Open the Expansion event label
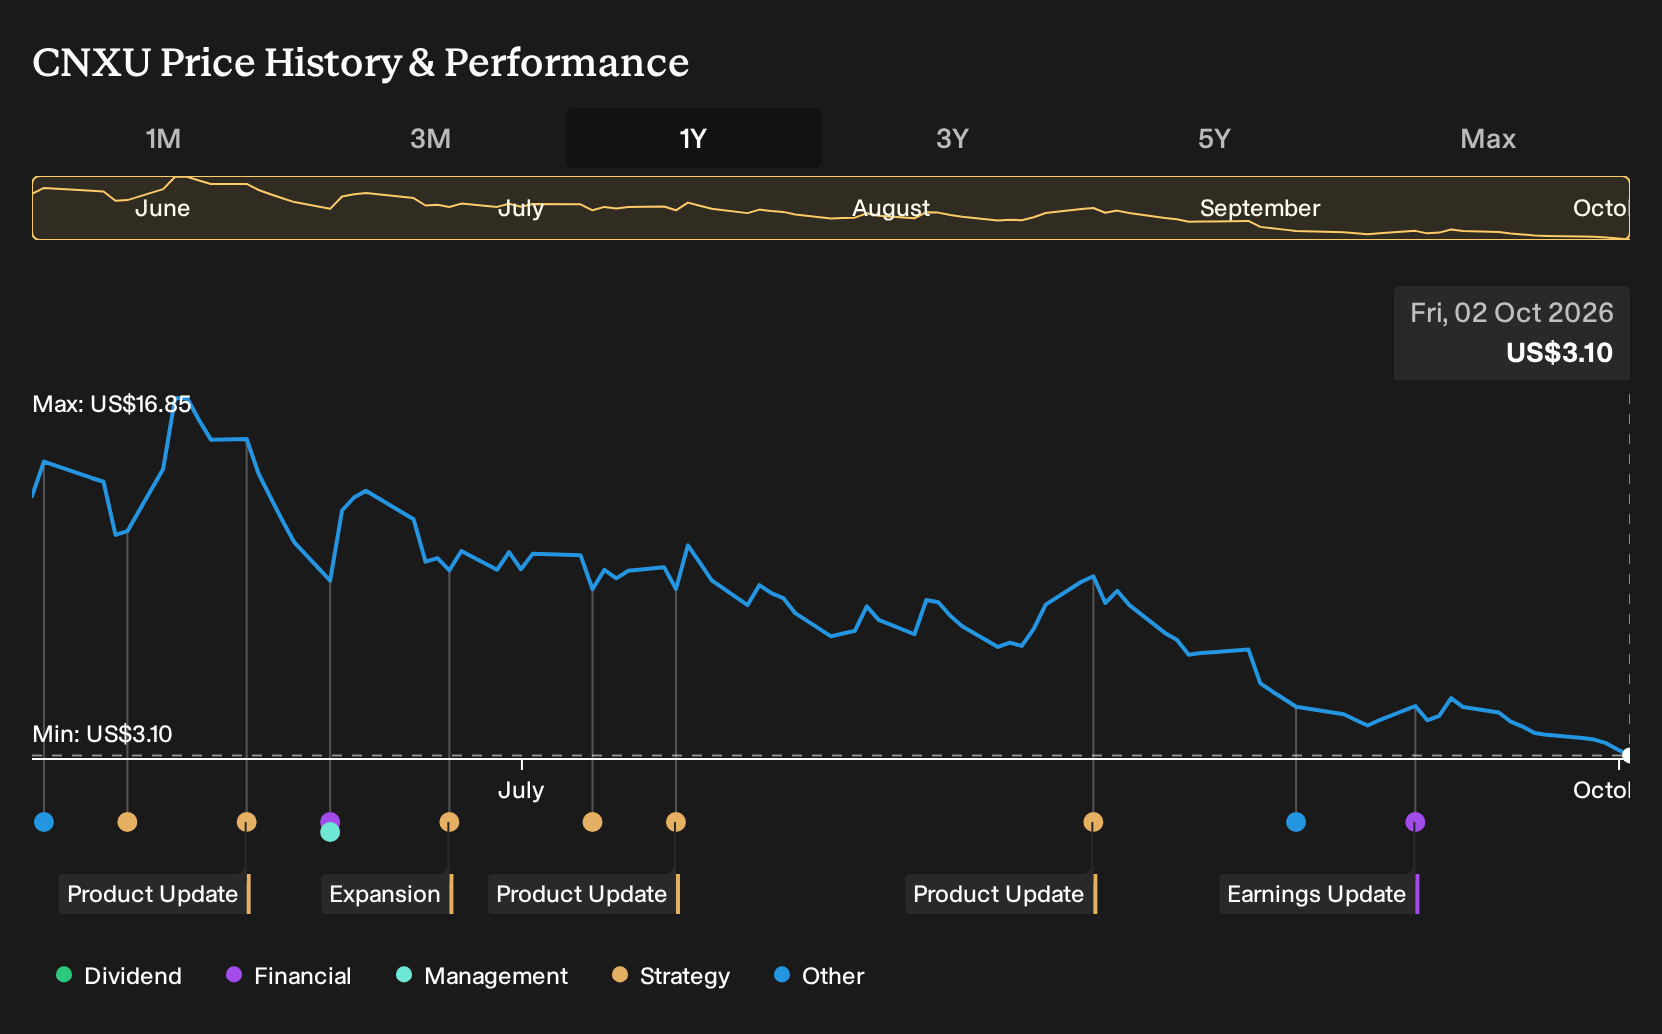1662x1034 pixels. (x=387, y=894)
